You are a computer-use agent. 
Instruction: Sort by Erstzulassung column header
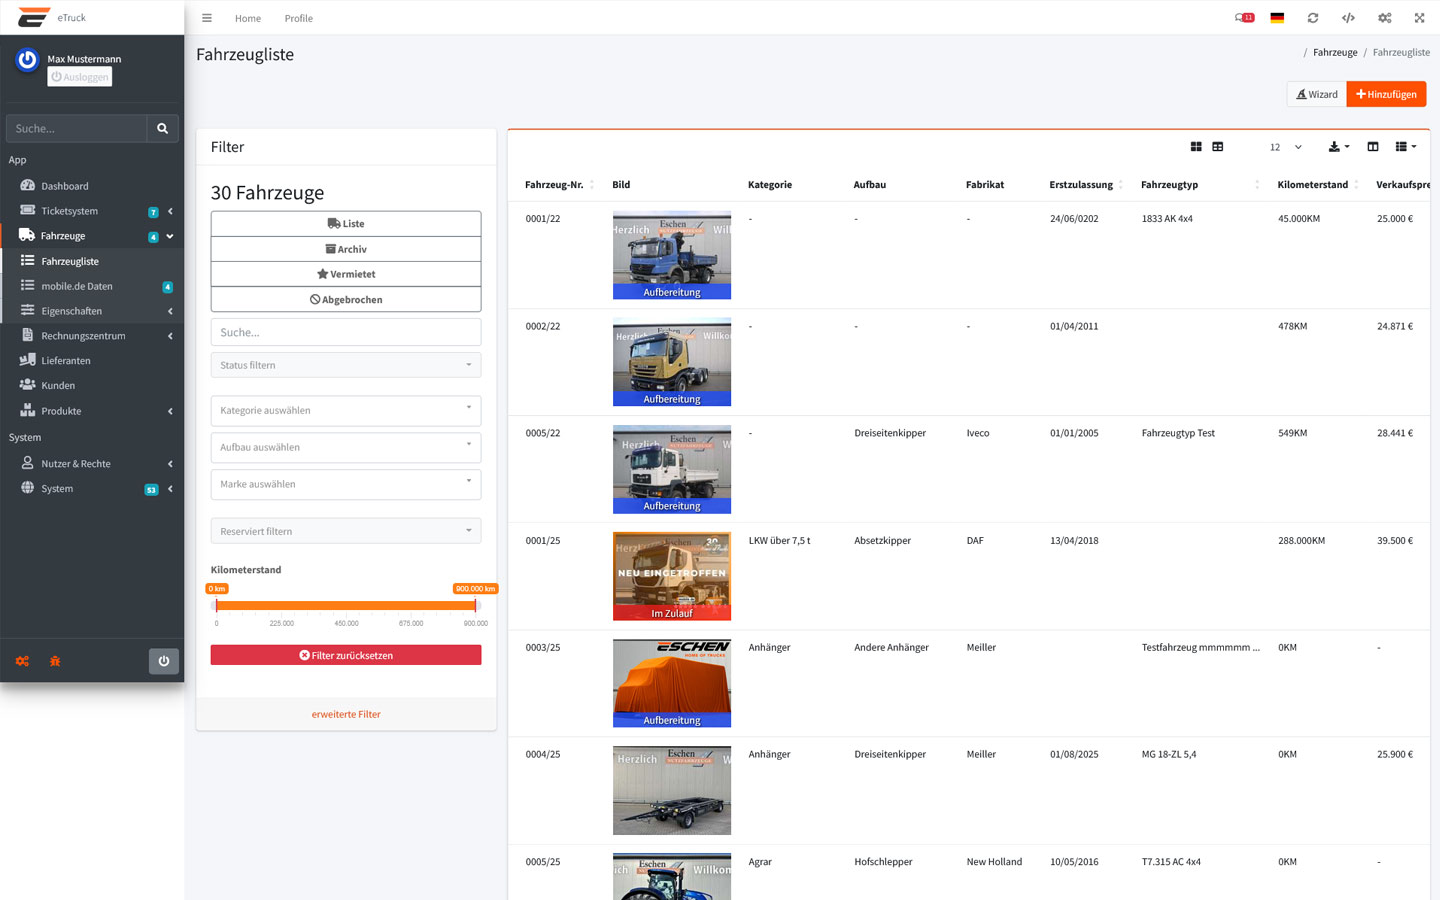click(1086, 185)
